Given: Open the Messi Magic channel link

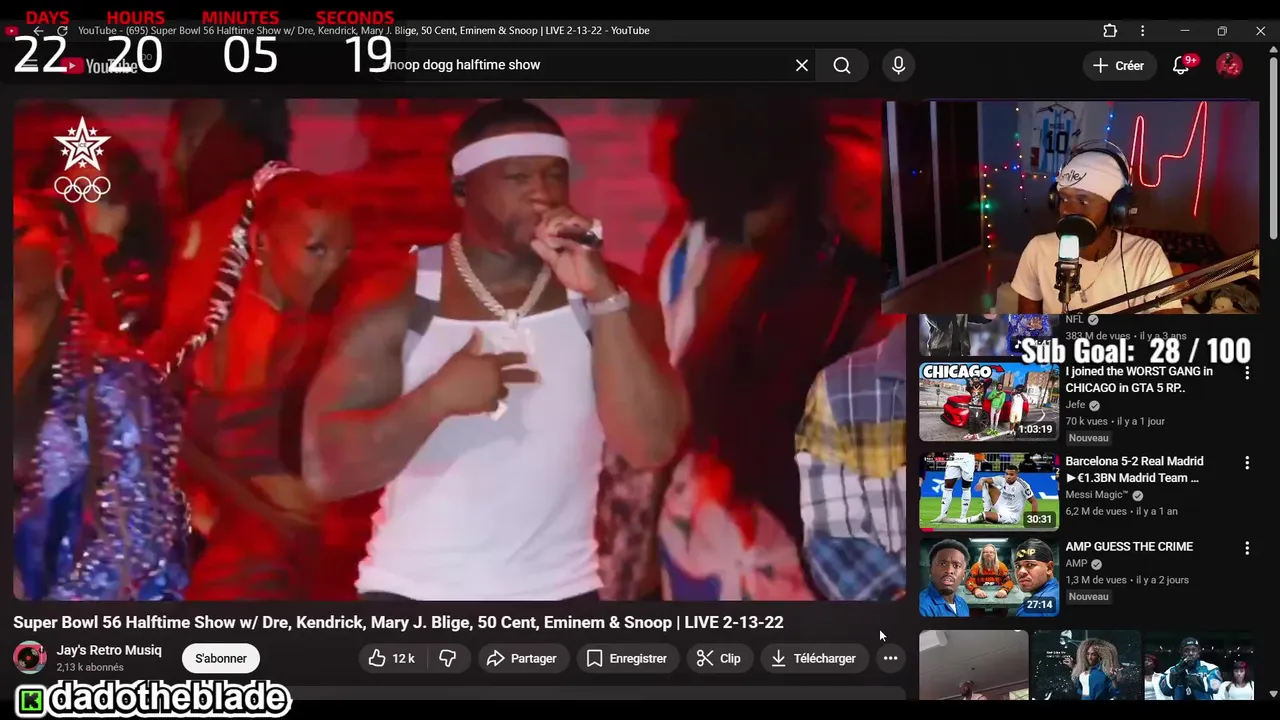Looking at the screenshot, I should click(x=1096, y=495).
